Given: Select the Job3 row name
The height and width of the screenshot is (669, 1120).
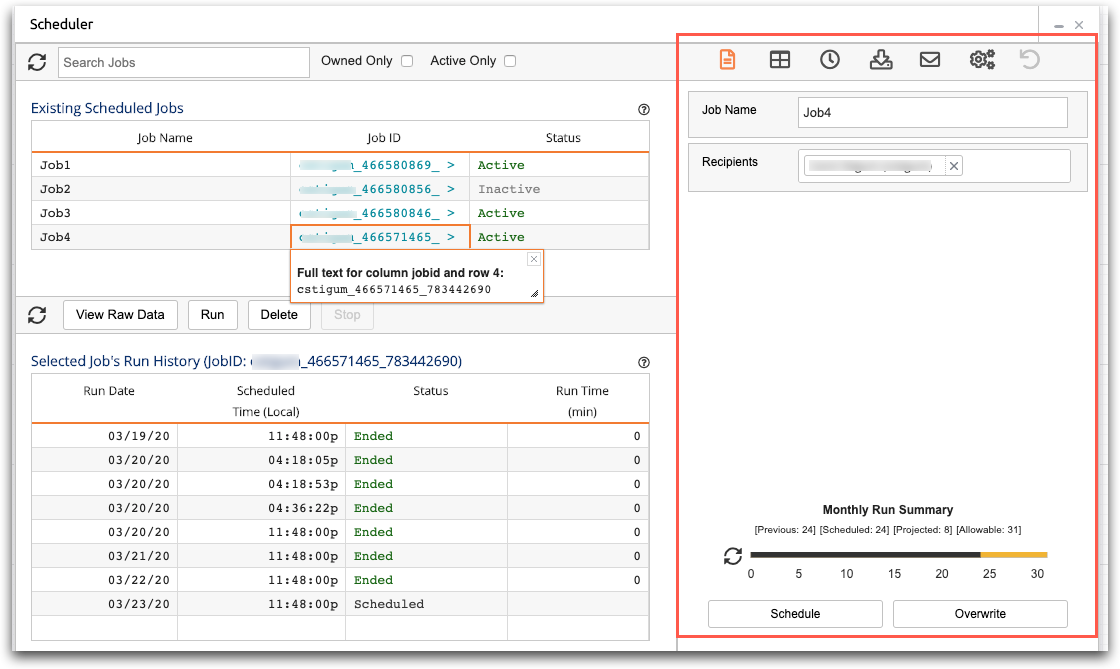Looking at the screenshot, I should click(x=55, y=213).
